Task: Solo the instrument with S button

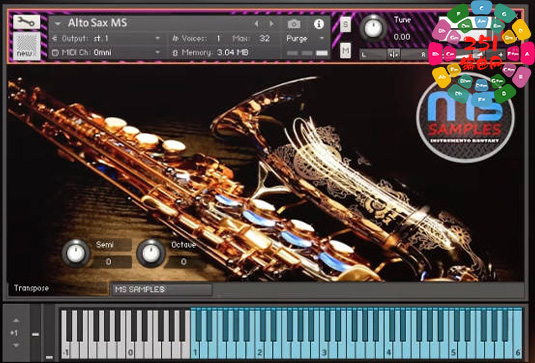Action: [x=345, y=25]
